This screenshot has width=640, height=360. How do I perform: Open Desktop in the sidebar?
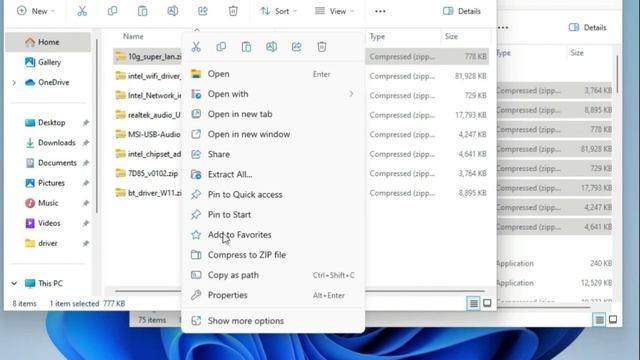click(x=51, y=122)
